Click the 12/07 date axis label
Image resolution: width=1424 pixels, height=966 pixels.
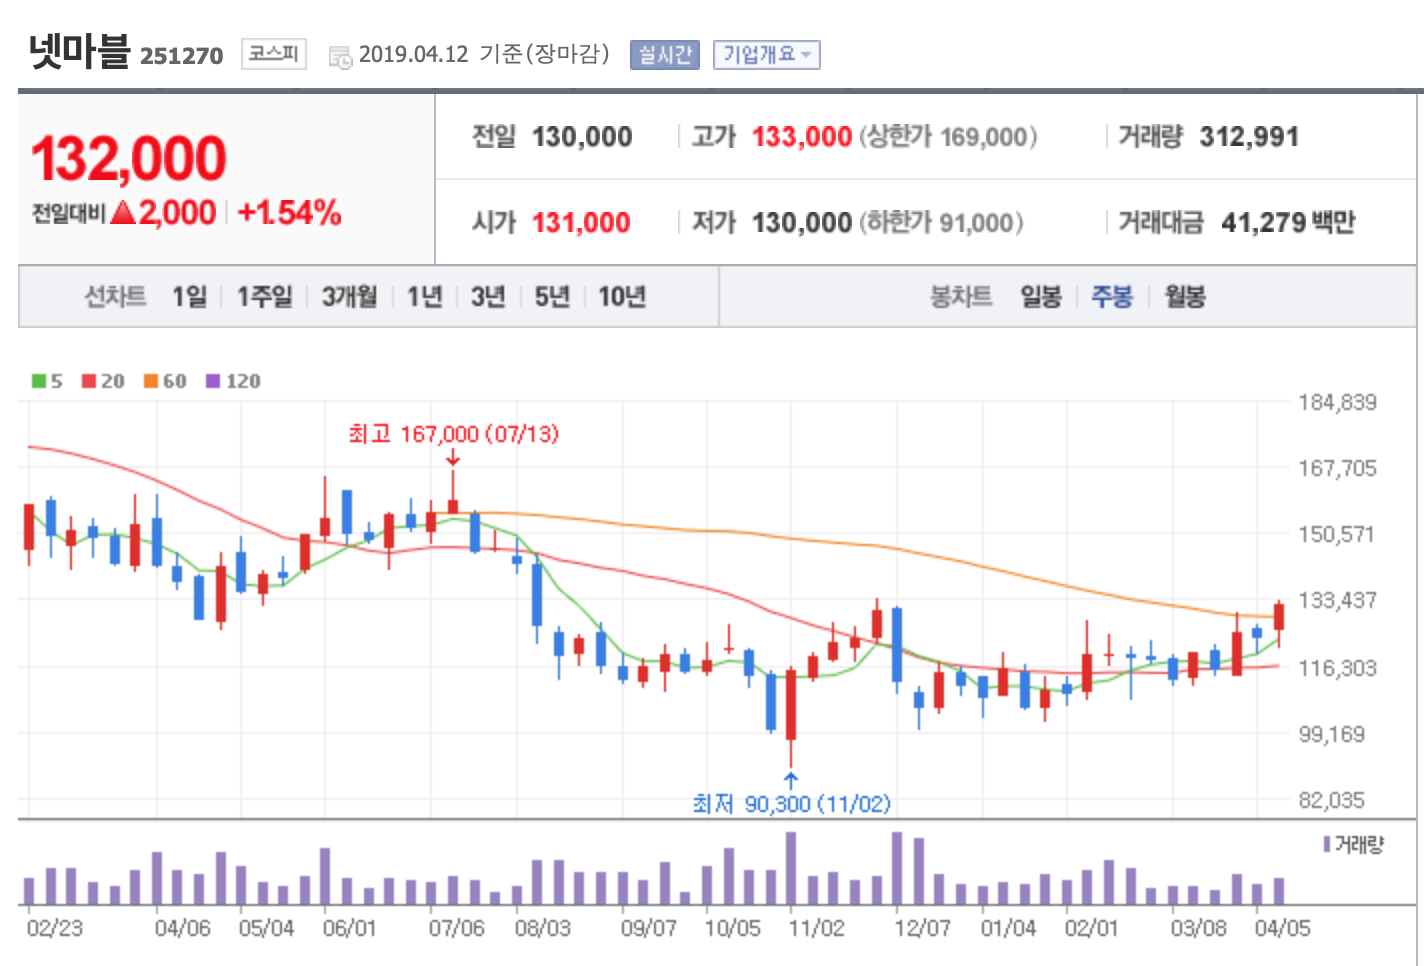[x=923, y=928]
